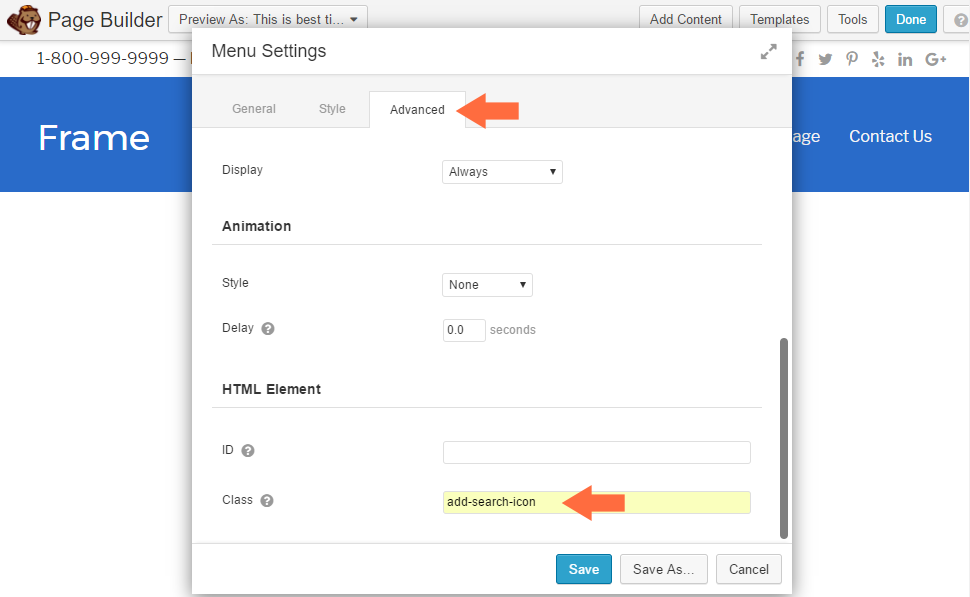Expand the Menu Settings dialog to fullscreen
The image size is (970, 597).
768,52
